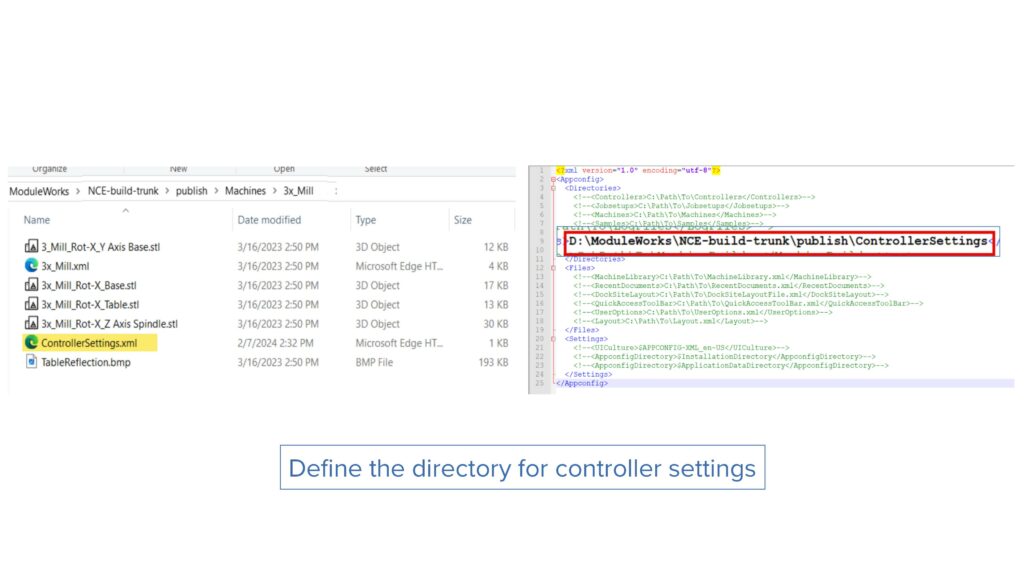The height and width of the screenshot is (576, 1024).
Task: Collapse the Appconfig node fold marker
Action: 555,179
